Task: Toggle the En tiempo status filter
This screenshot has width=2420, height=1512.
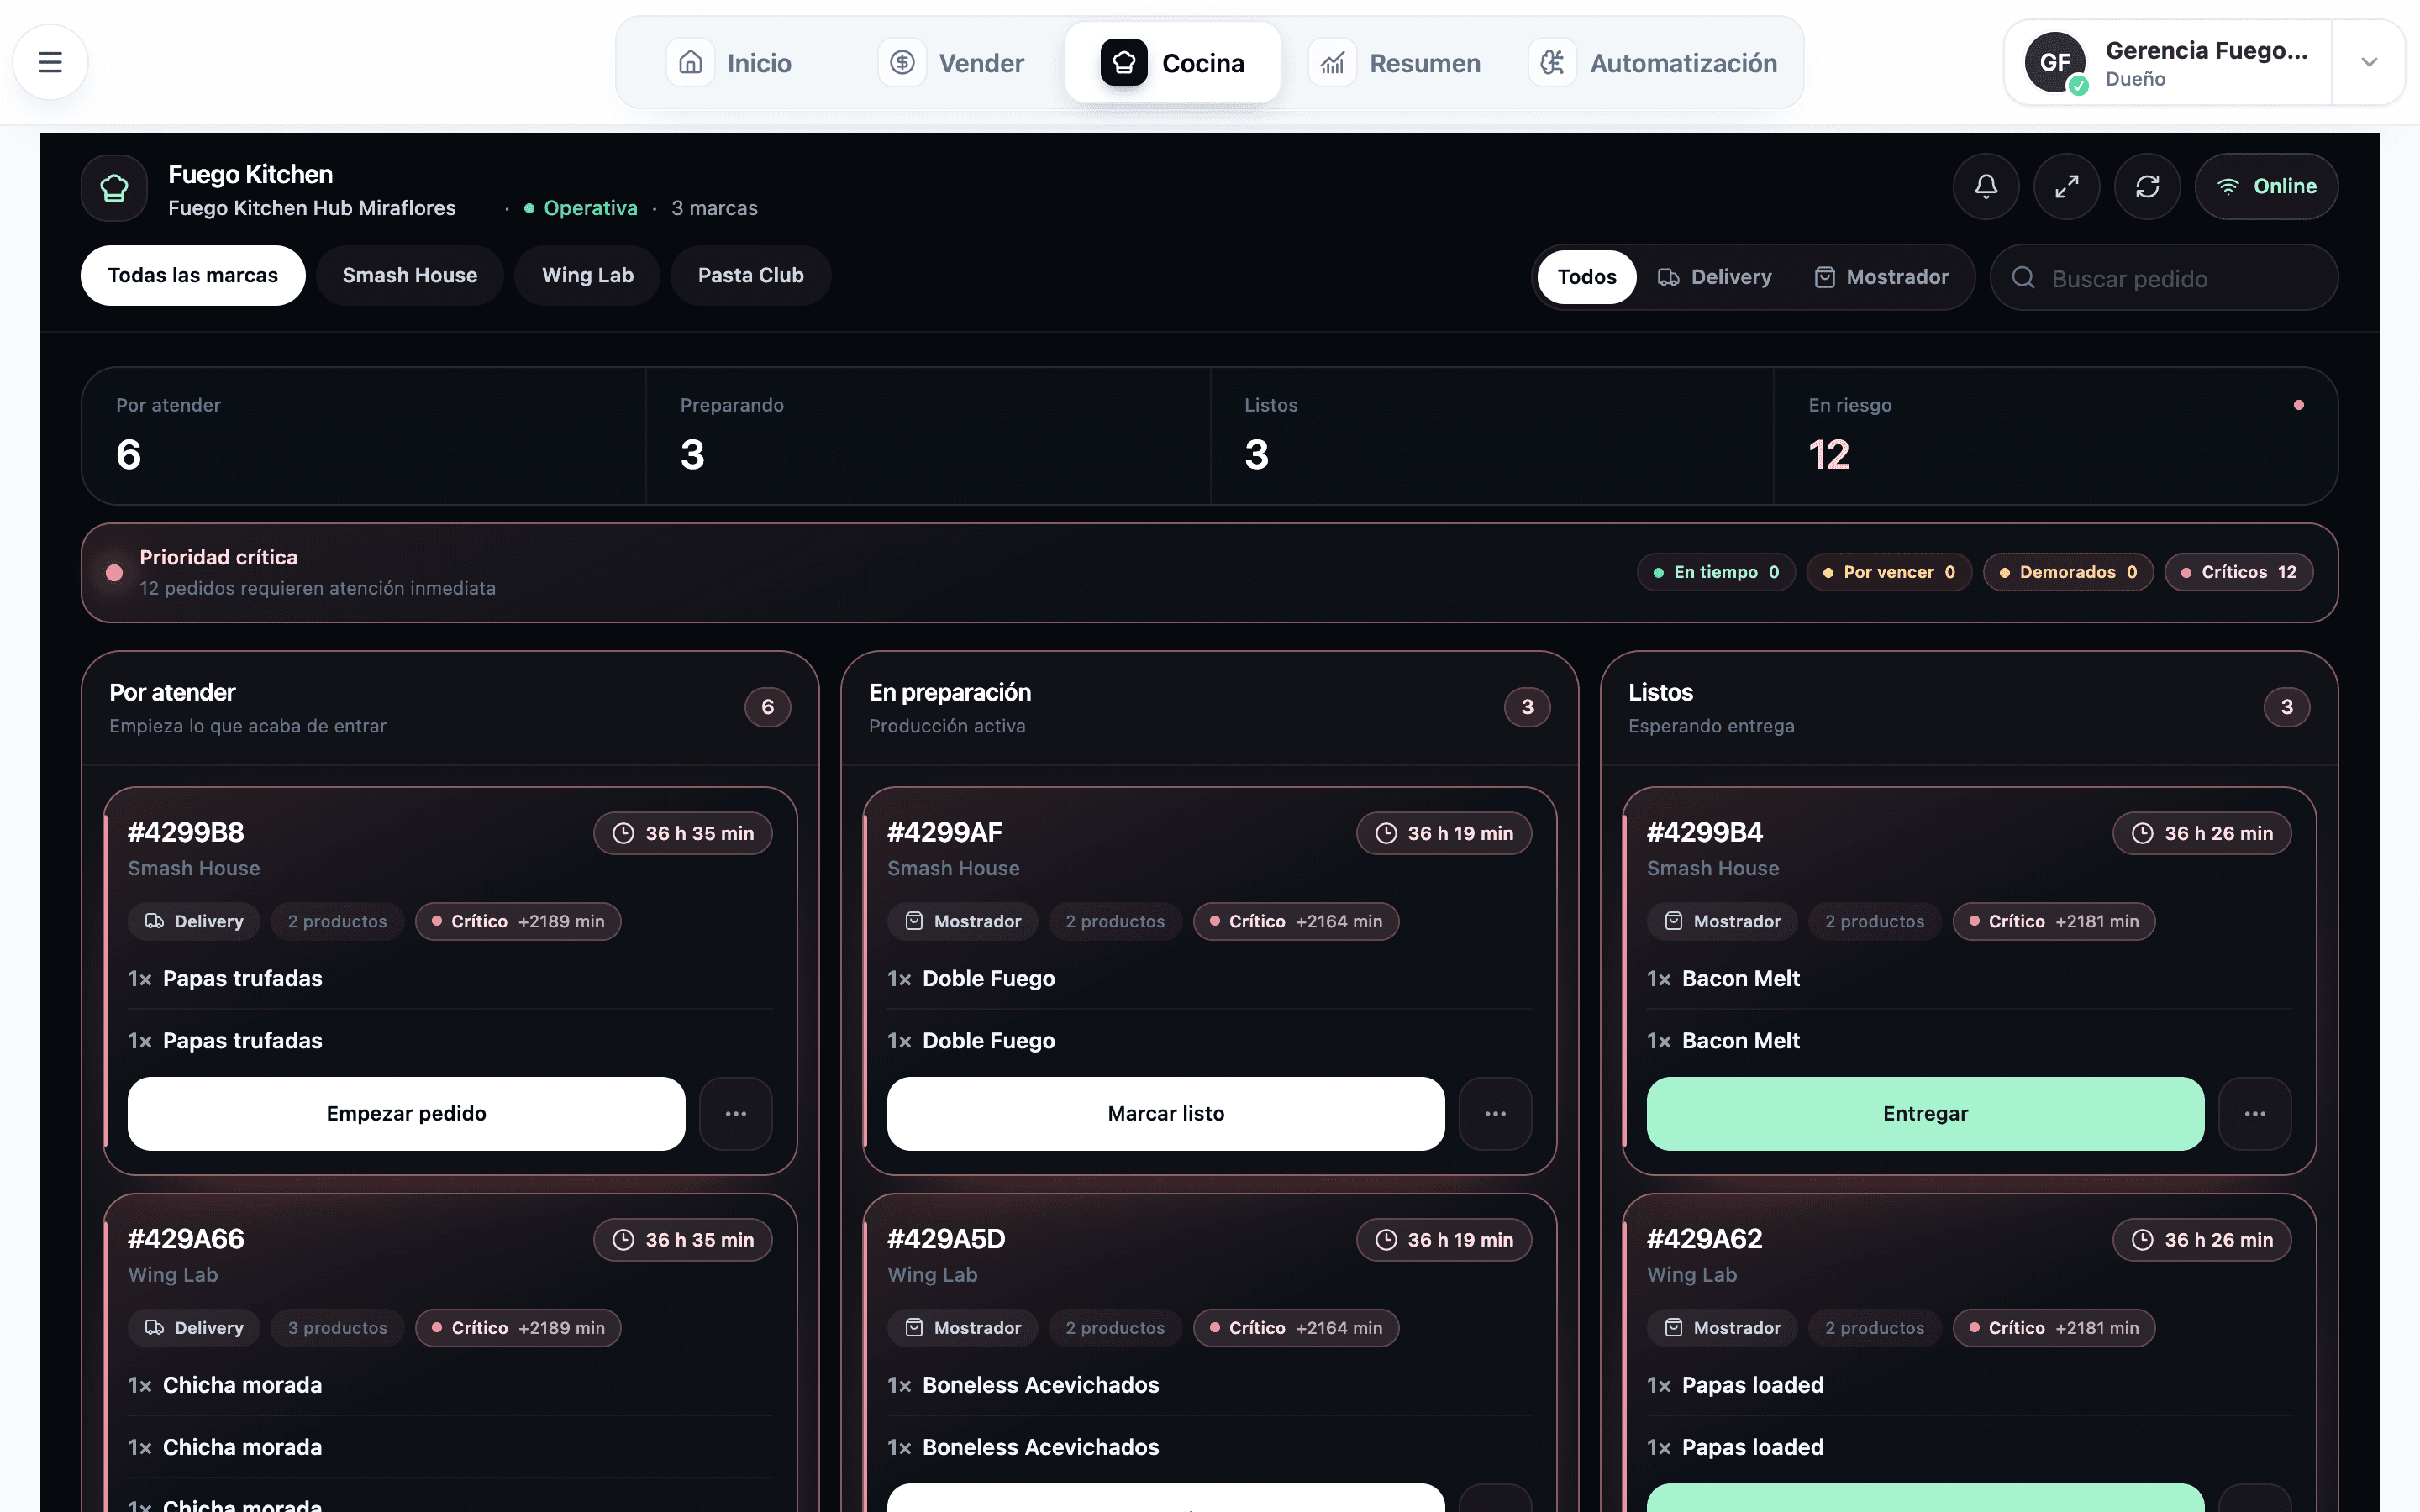Action: click(x=1716, y=572)
